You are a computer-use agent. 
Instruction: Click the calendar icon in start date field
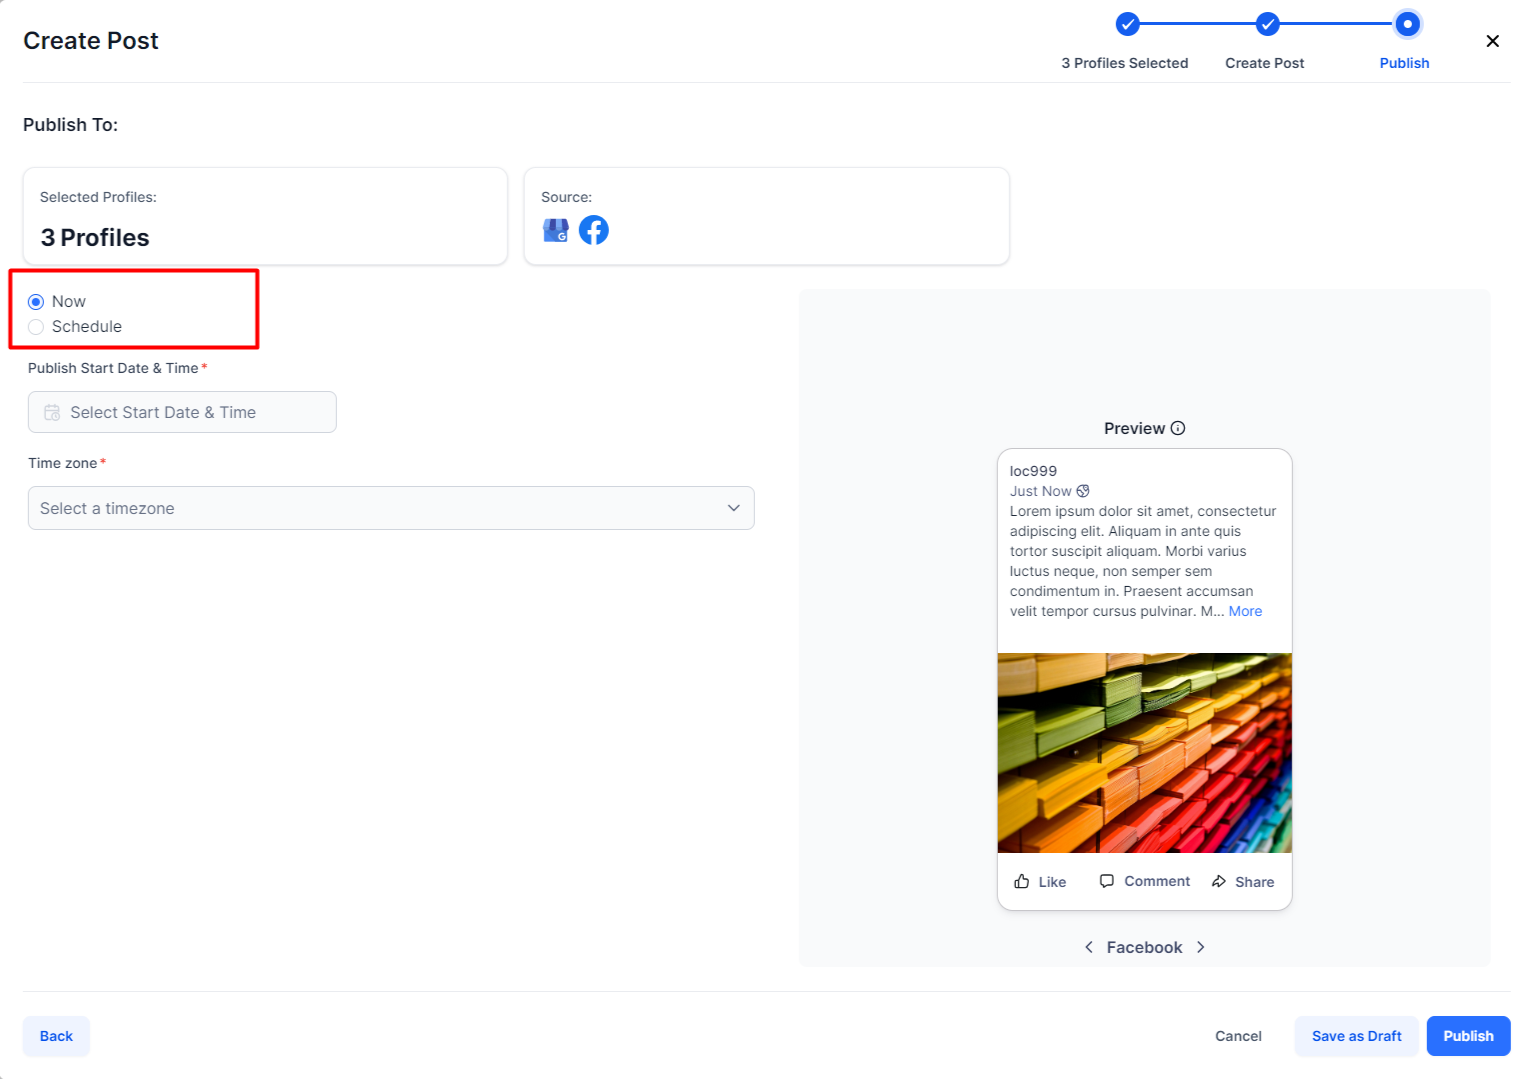click(x=52, y=412)
